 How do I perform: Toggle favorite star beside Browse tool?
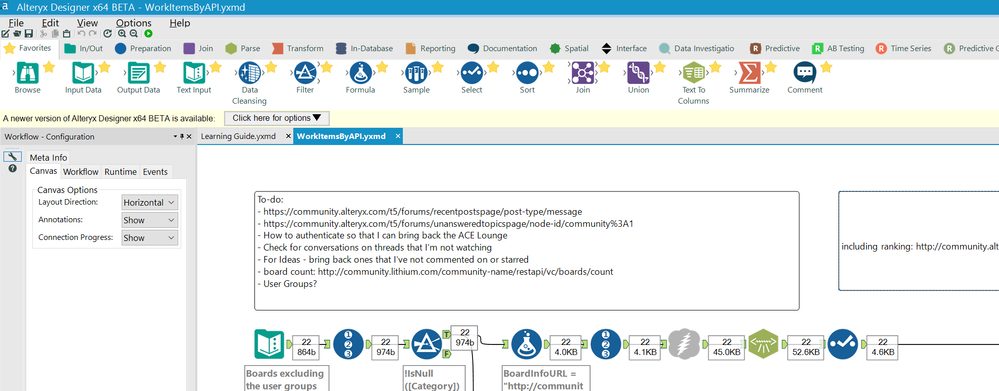click(48, 67)
